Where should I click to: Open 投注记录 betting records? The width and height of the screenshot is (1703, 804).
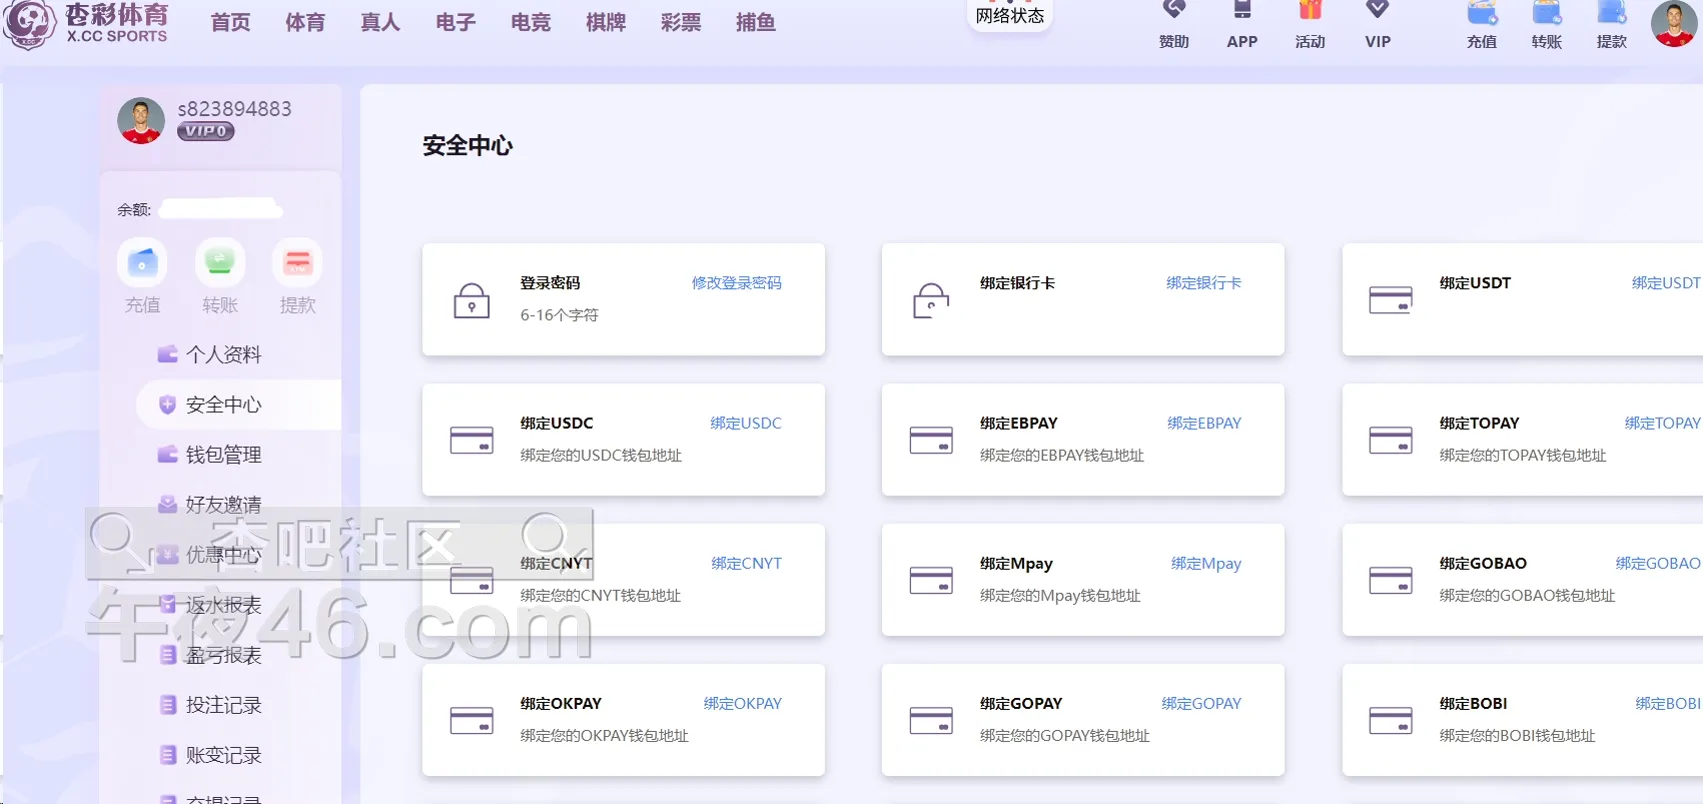pos(223,705)
